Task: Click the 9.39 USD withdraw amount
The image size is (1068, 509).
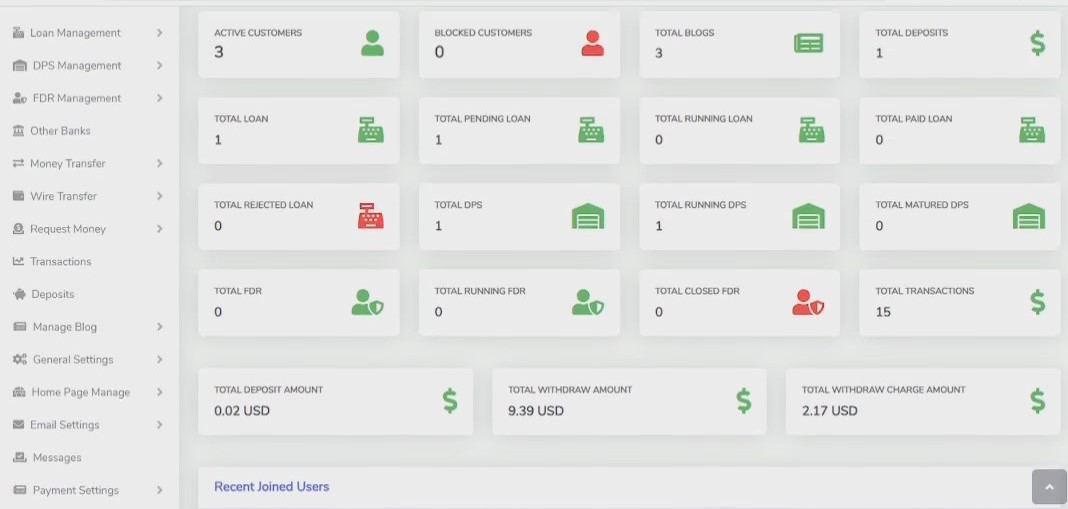Action: tap(536, 411)
